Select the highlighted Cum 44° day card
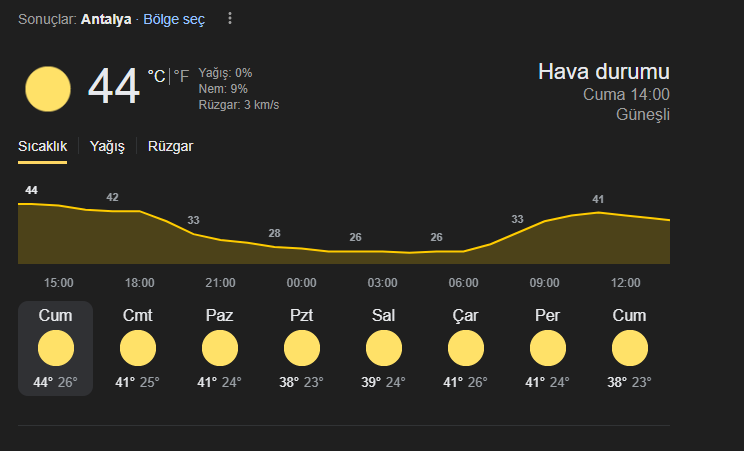This screenshot has width=744, height=451. tap(56, 348)
